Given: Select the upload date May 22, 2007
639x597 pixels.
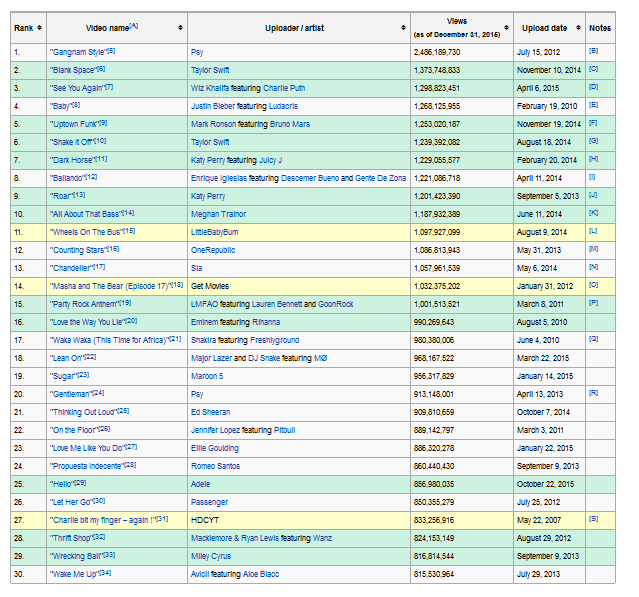Looking at the screenshot, I should (539, 520).
